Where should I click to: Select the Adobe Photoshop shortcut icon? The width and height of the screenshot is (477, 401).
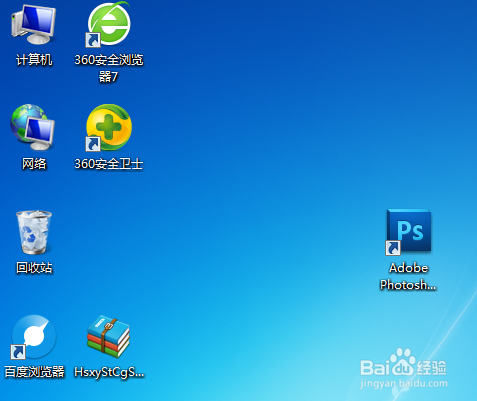tap(408, 232)
